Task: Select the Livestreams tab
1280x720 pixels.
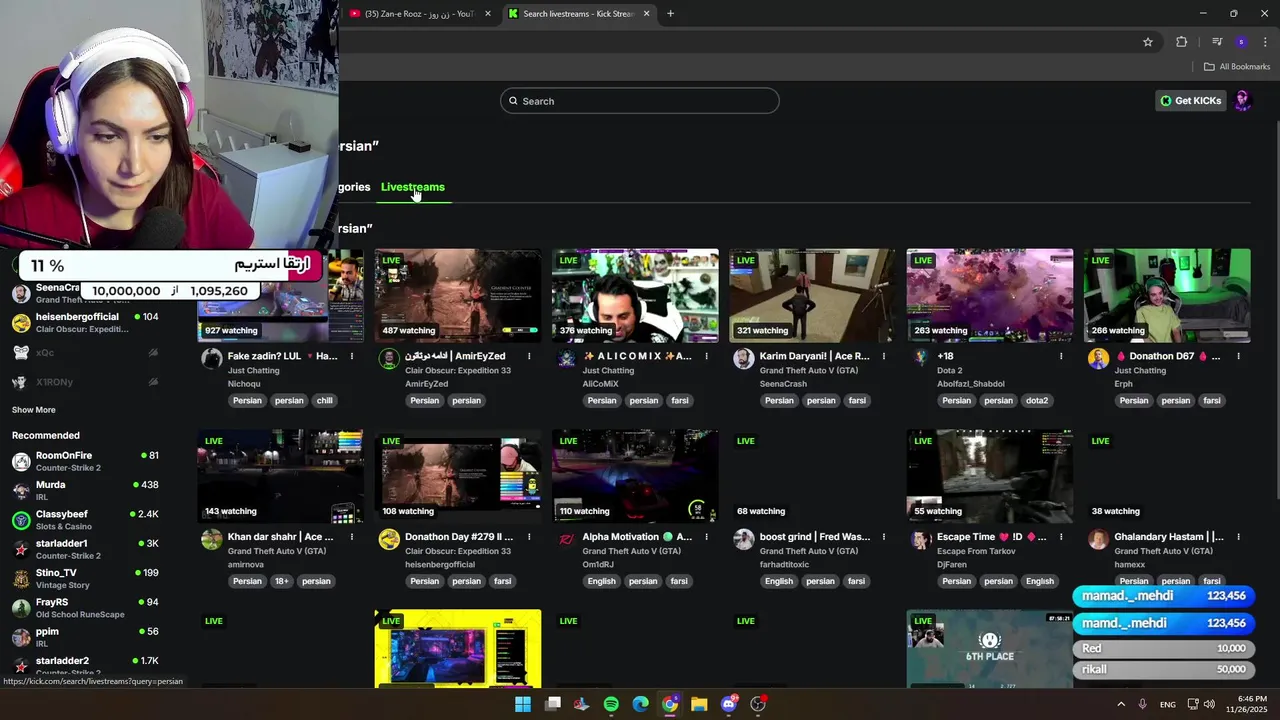Action: coord(412,187)
